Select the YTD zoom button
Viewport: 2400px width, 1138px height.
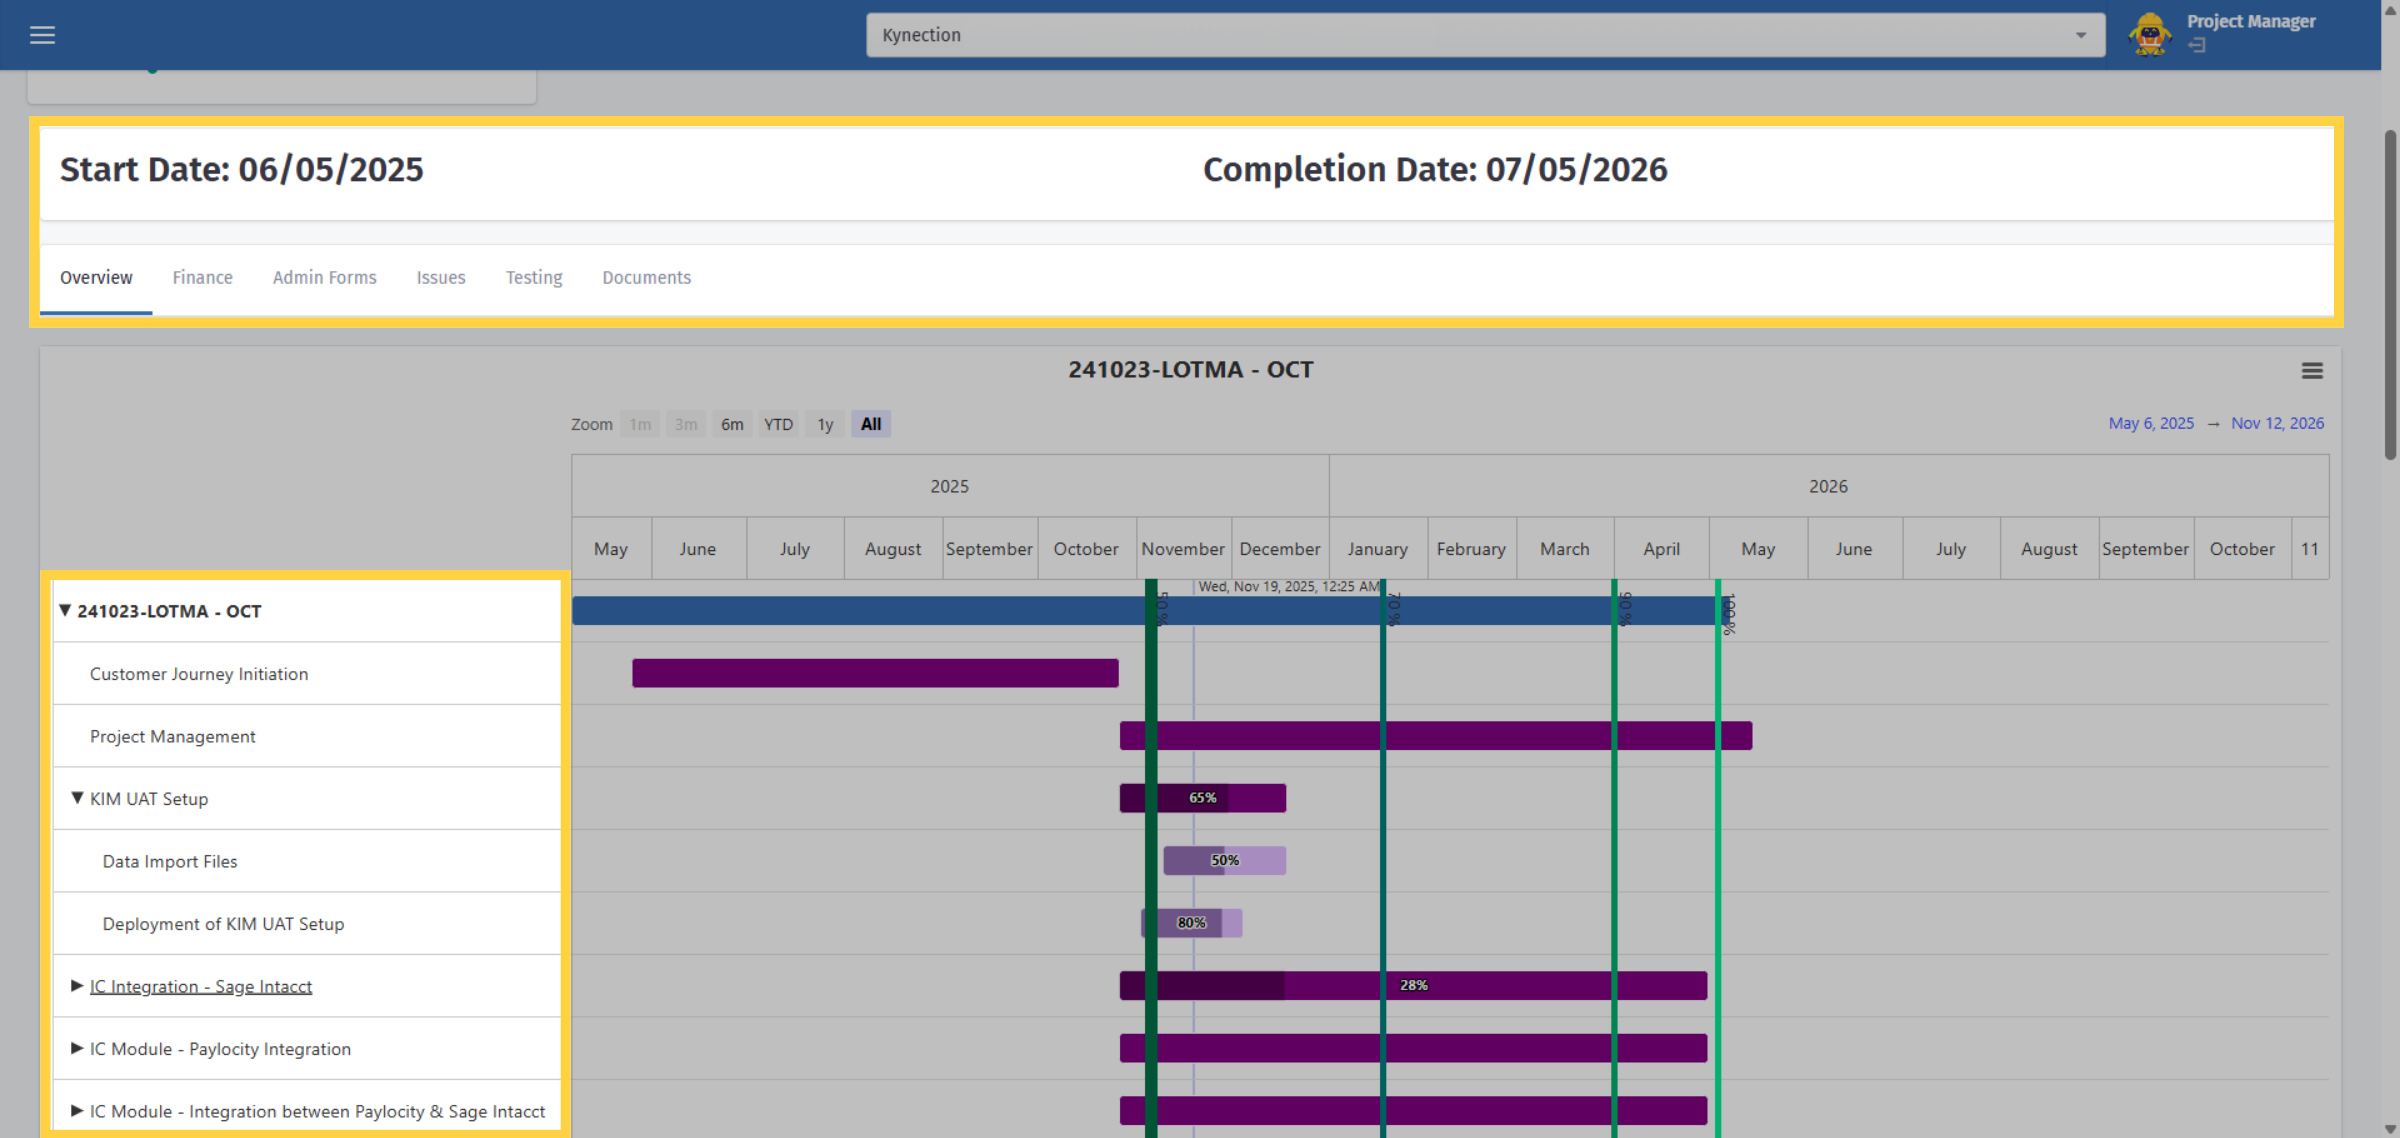point(778,424)
